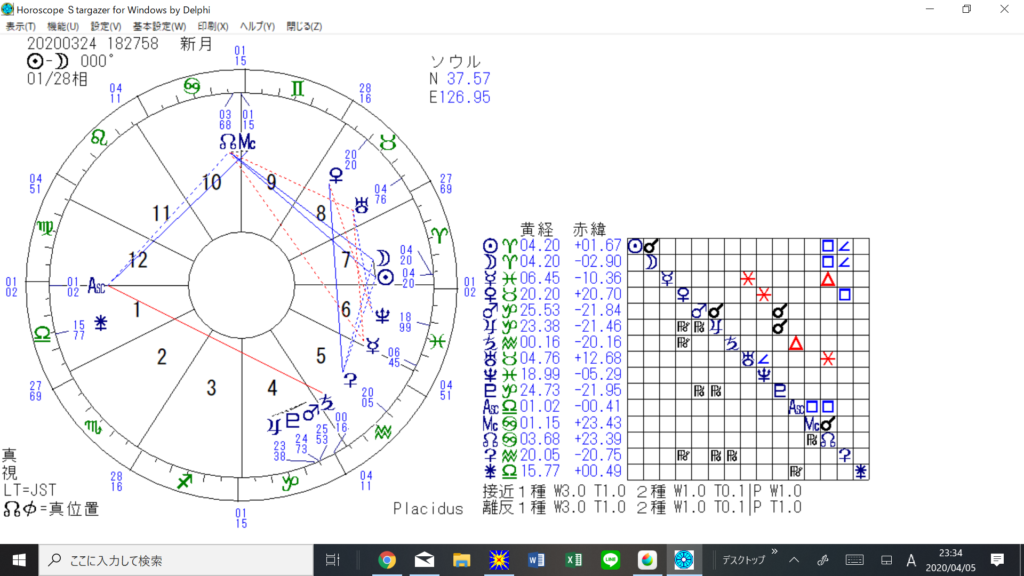Image resolution: width=1024 pixels, height=576 pixels.
Task: Open Google Chrome from the taskbar
Action: 387,560
